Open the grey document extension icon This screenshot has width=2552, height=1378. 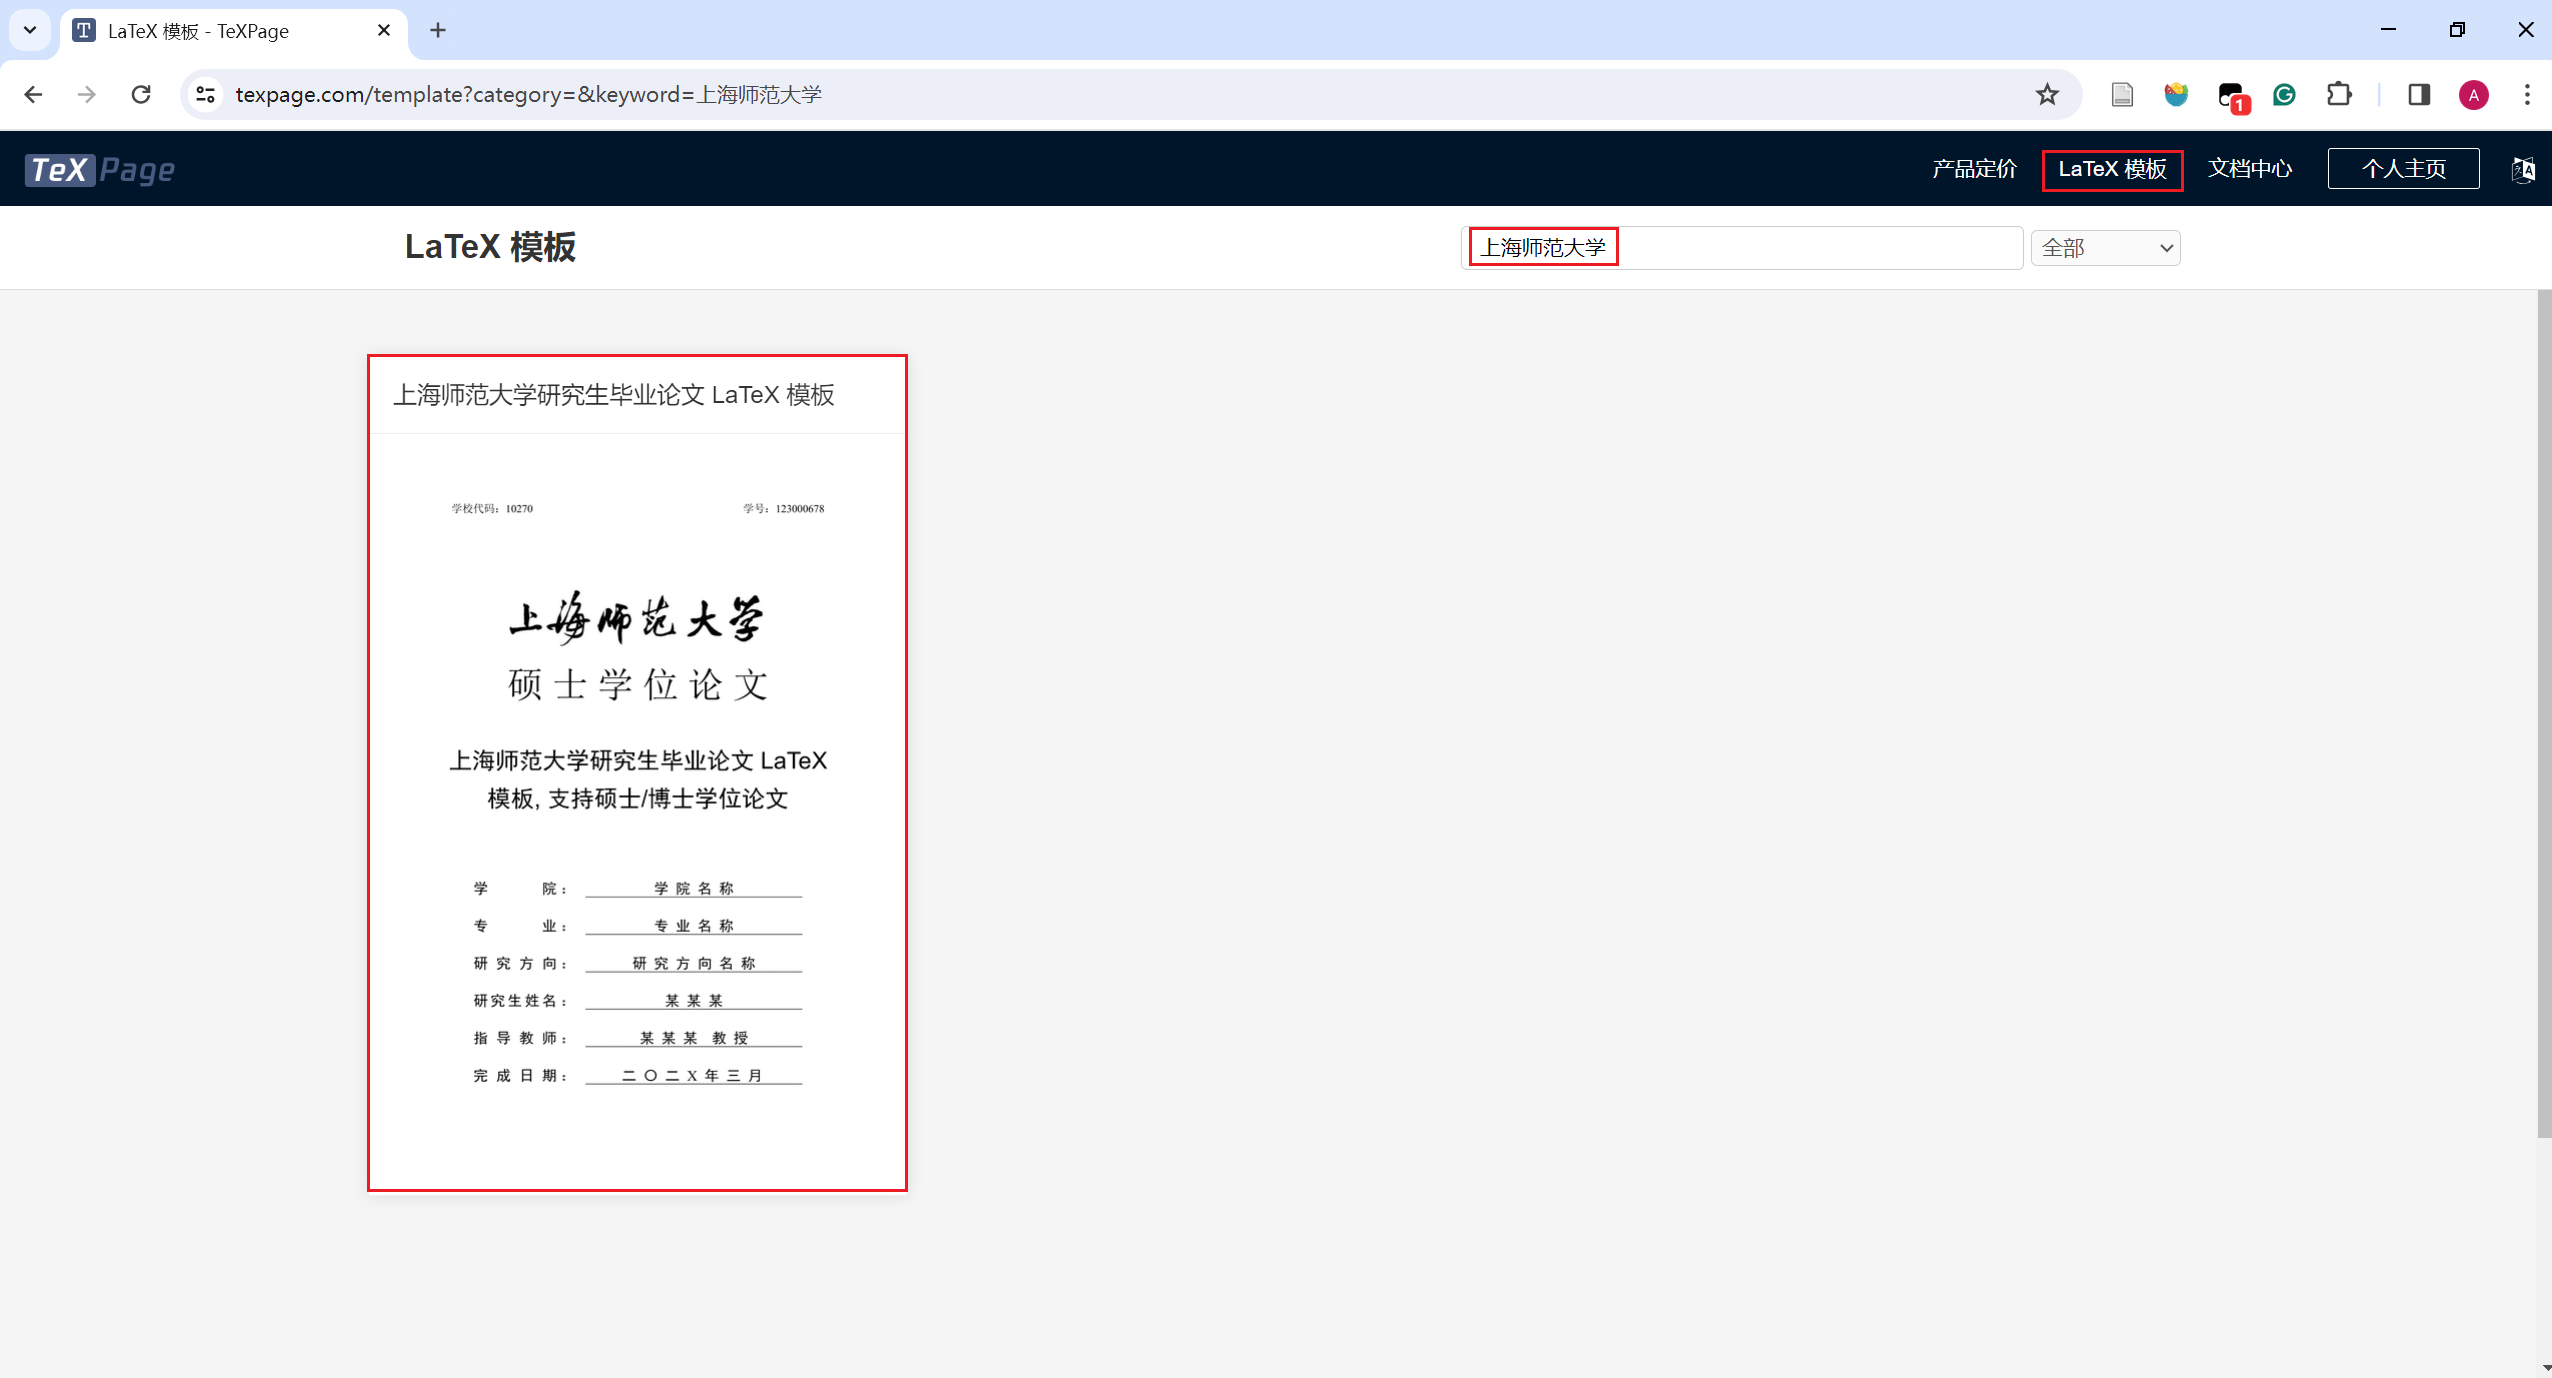click(x=2122, y=94)
